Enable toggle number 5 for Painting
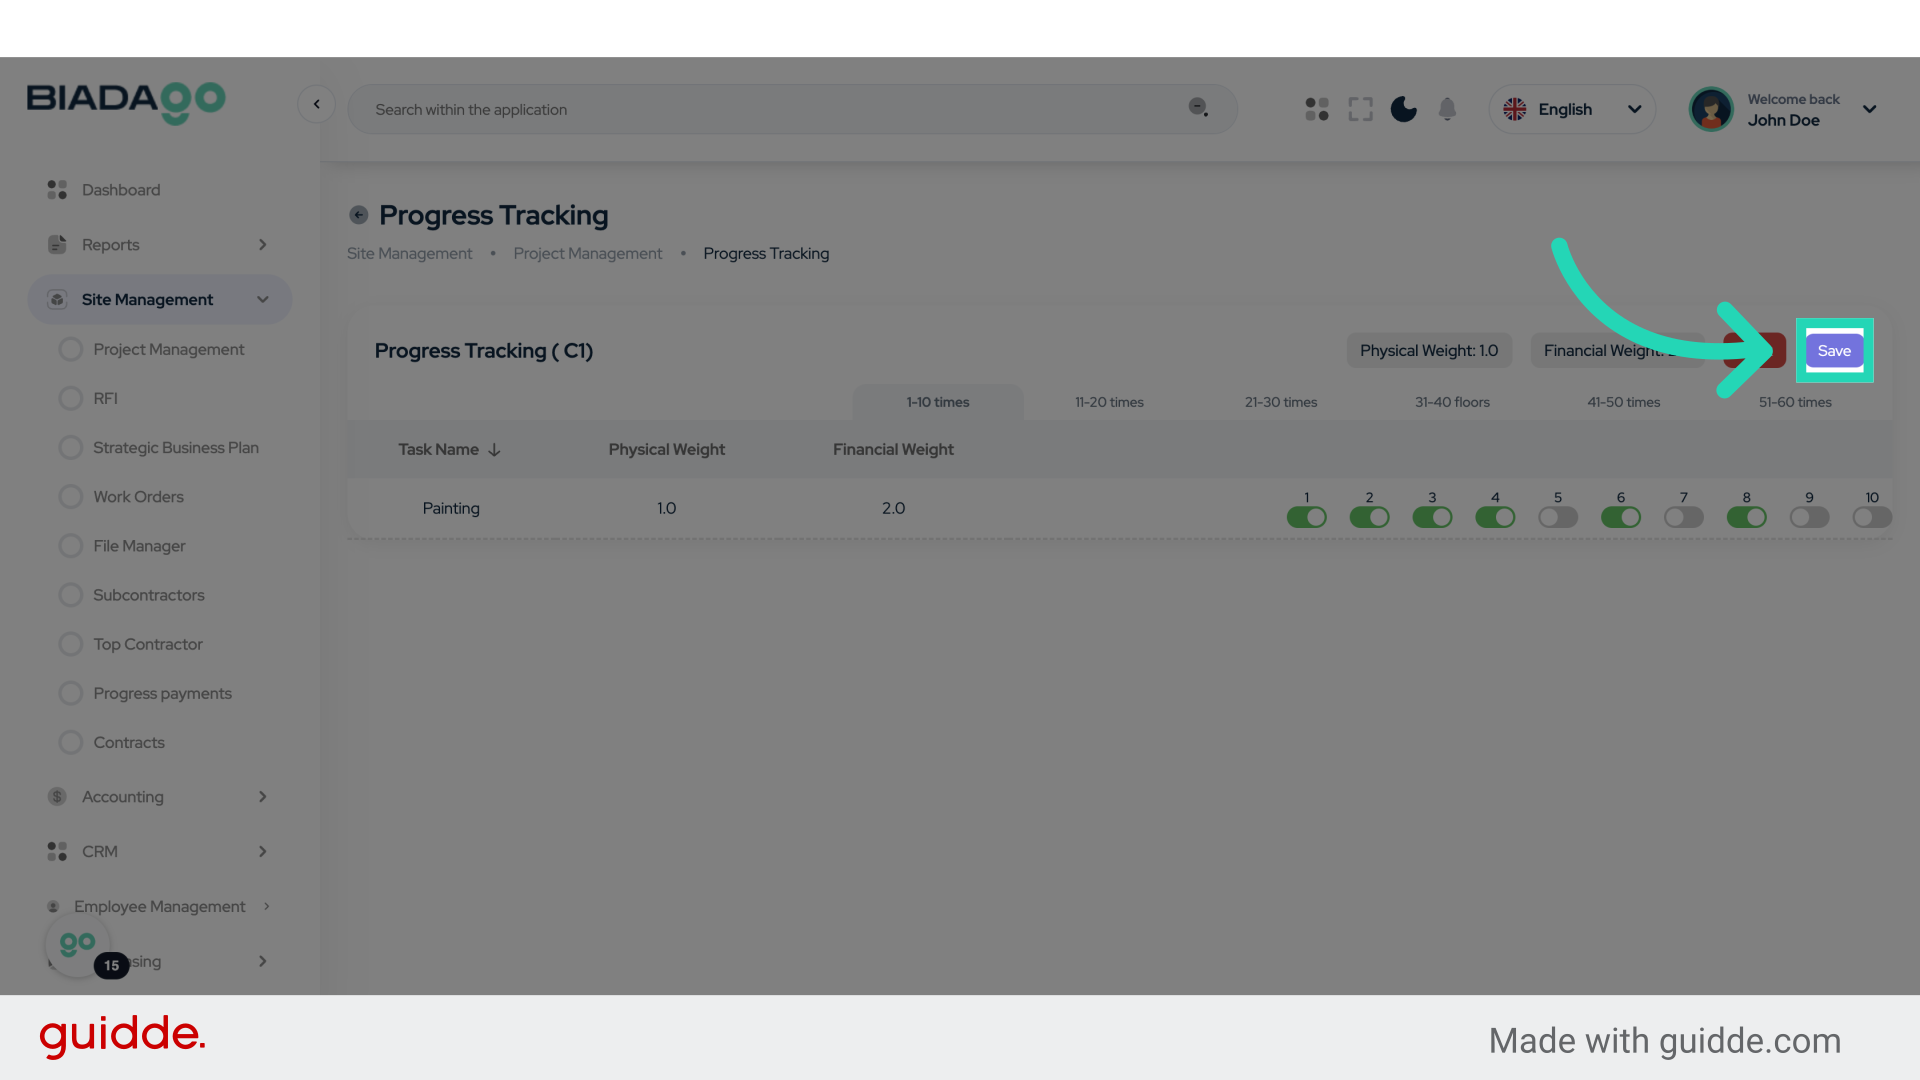The image size is (1920, 1080). pyautogui.click(x=1557, y=517)
